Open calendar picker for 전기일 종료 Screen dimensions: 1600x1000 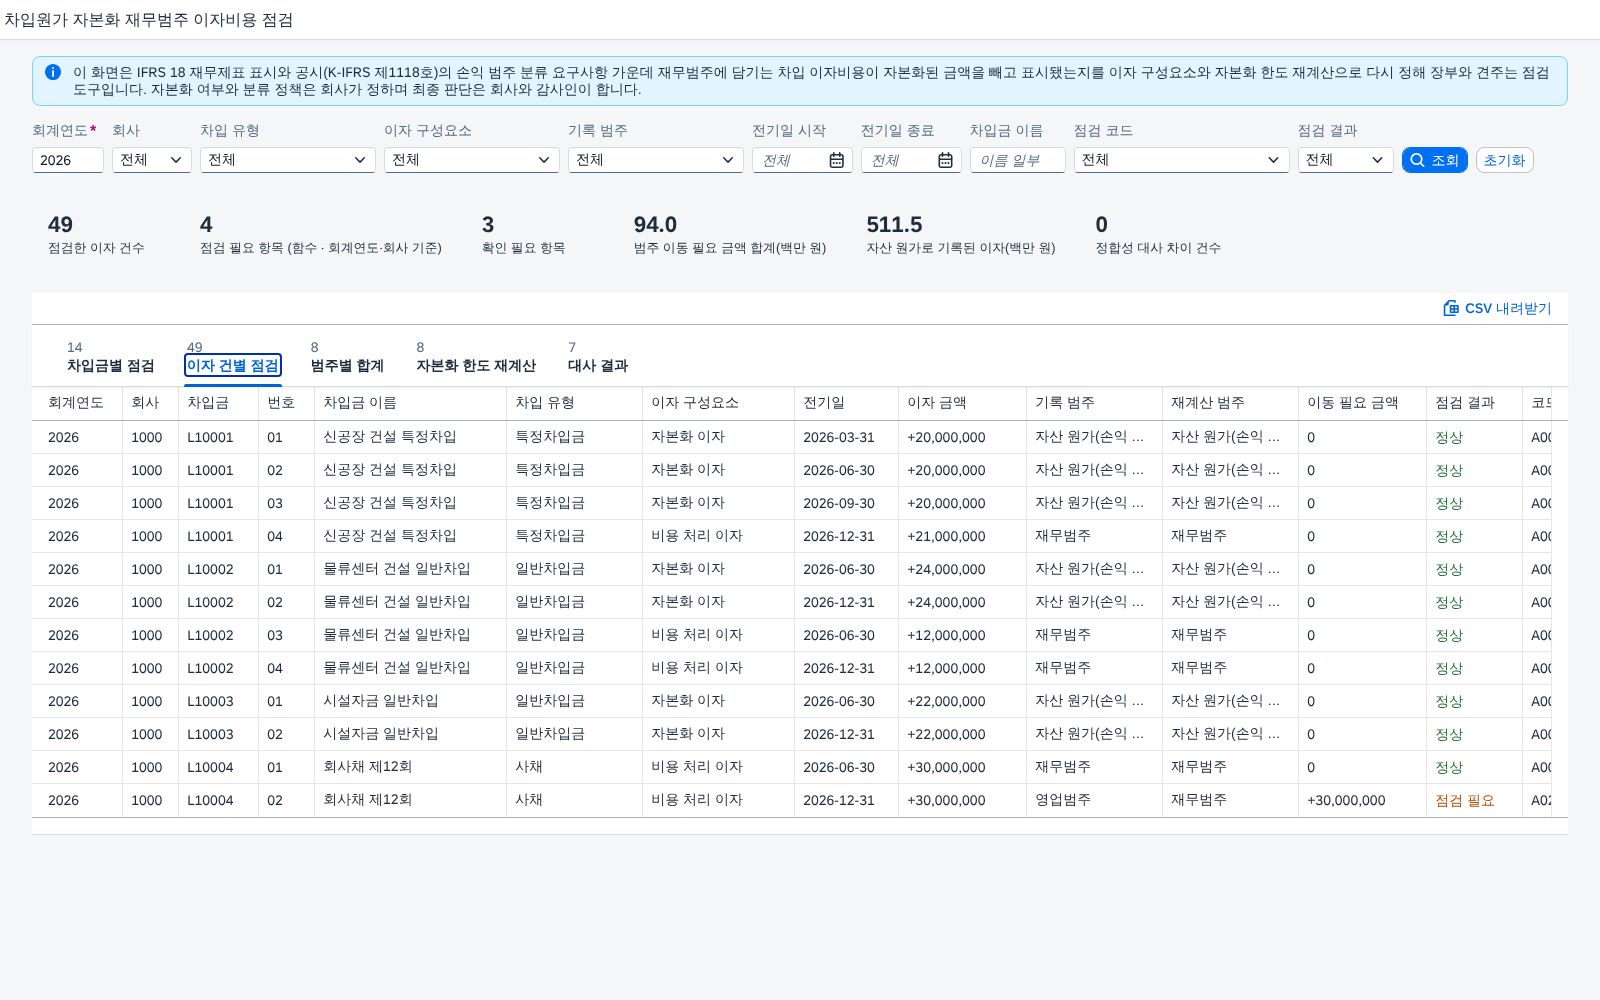click(x=945, y=160)
